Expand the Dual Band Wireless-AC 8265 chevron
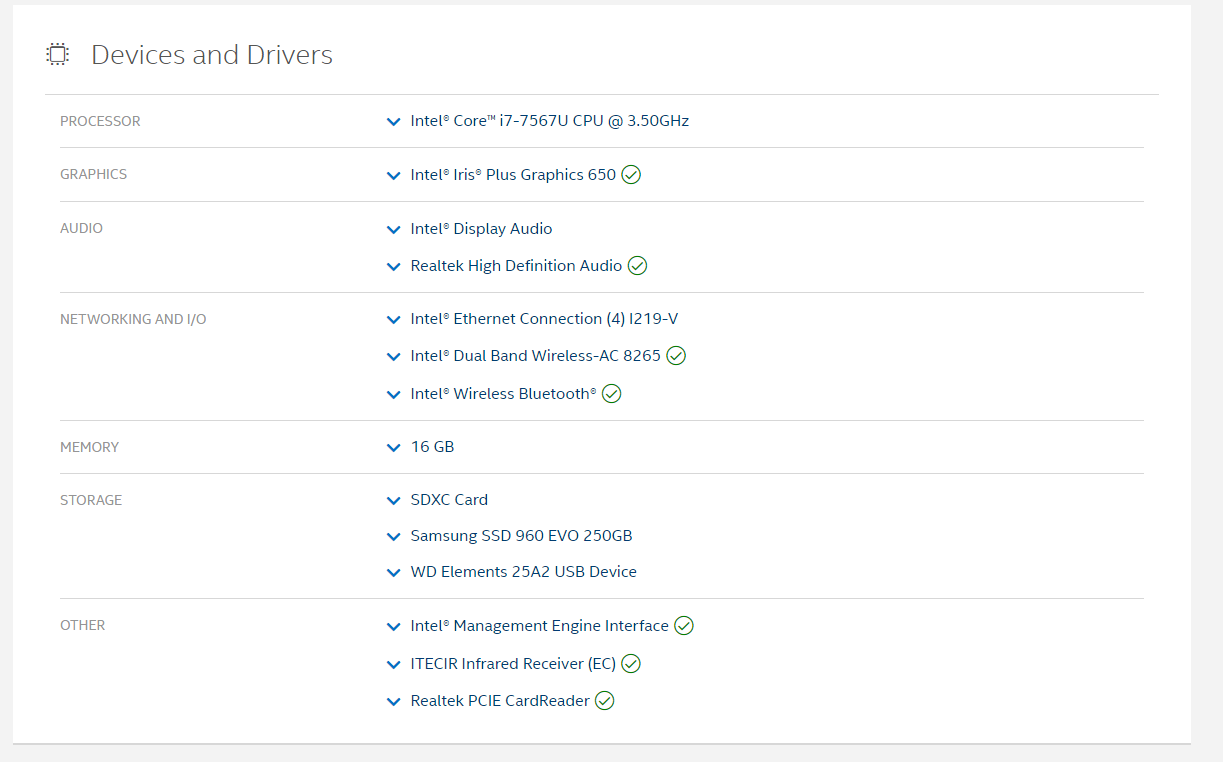Image resolution: width=1223 pixels, height=762 pixels. click(x=393, y=357)
